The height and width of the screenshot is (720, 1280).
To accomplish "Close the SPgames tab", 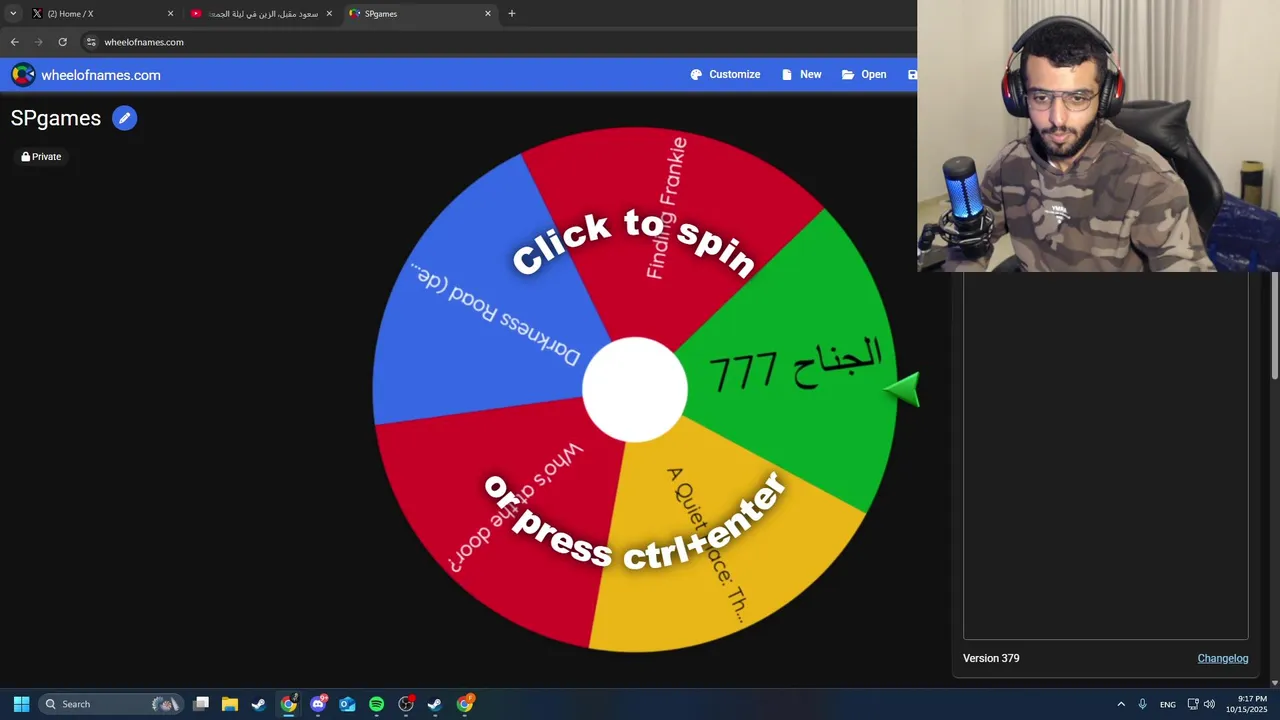I will 488,14.
